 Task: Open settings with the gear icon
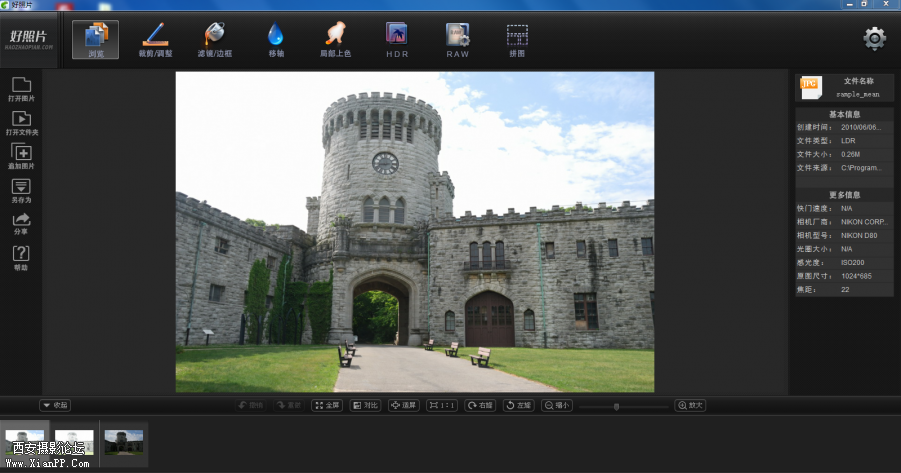[875, 39]
